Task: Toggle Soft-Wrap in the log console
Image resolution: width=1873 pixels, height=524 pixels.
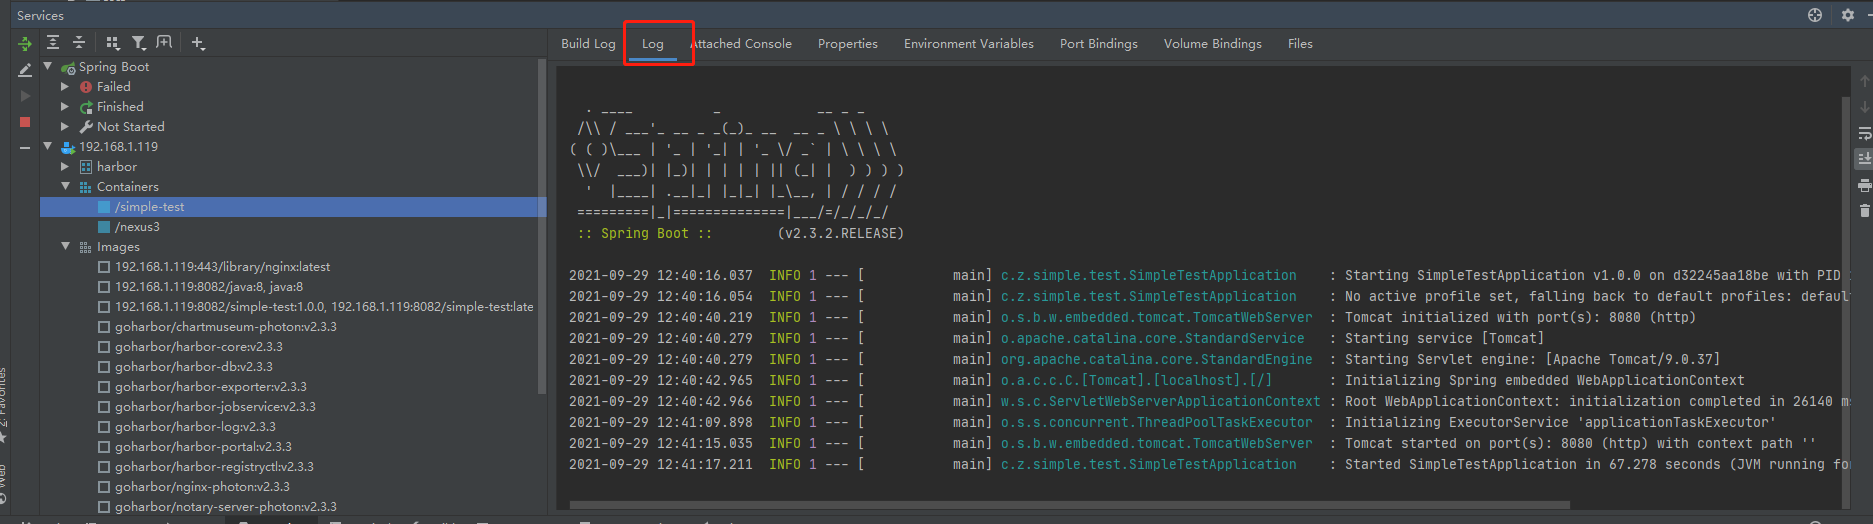Action: [x=1864, y=133]
